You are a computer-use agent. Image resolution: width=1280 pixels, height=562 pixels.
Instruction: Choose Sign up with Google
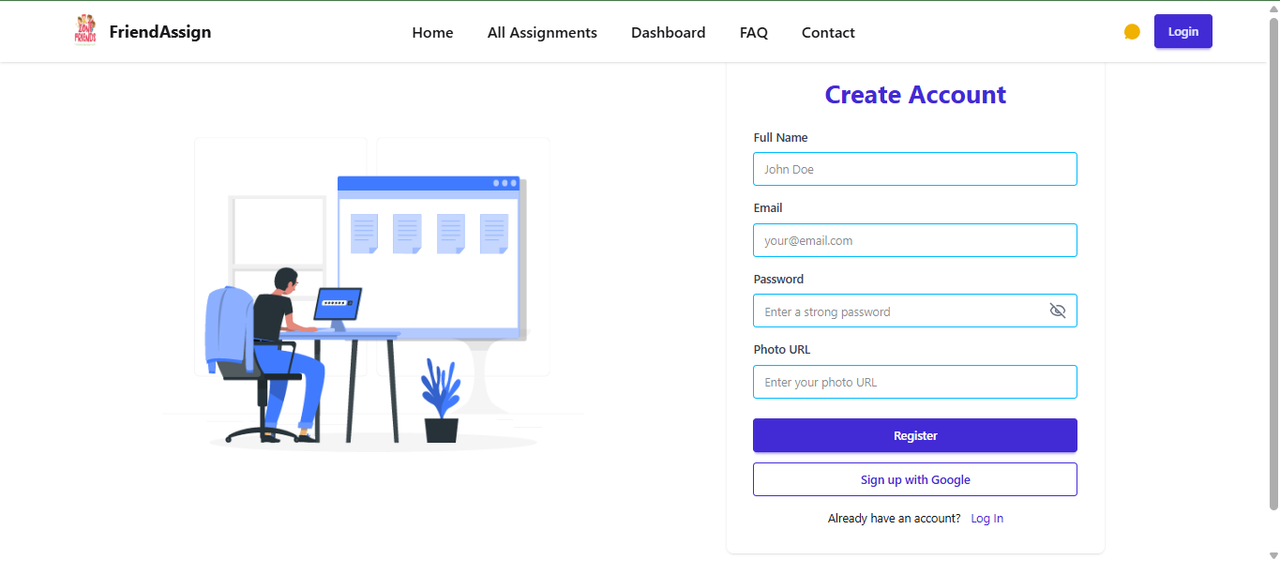[x=915, y=479]
